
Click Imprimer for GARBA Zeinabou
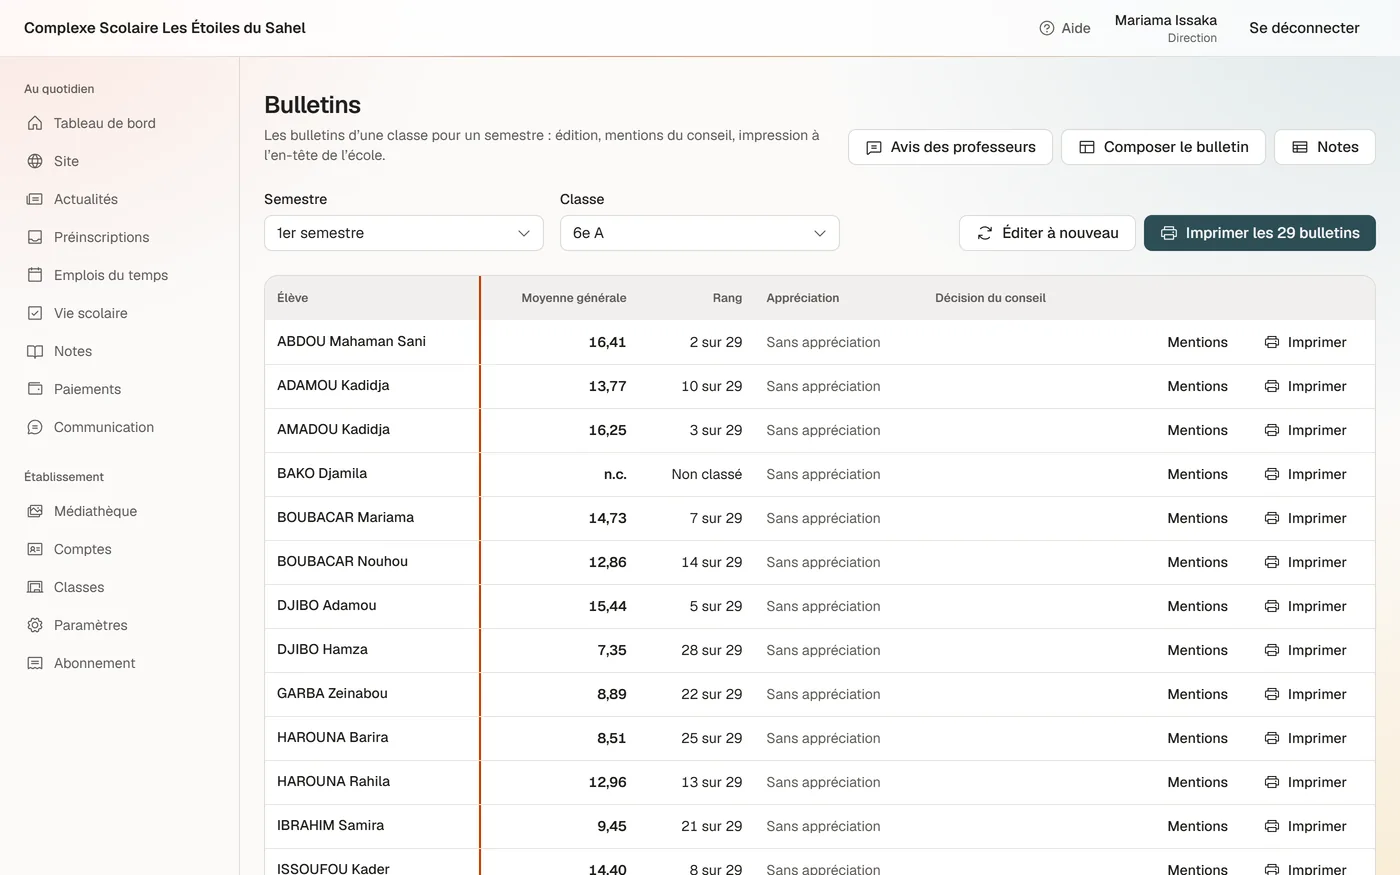[1306, 694]
